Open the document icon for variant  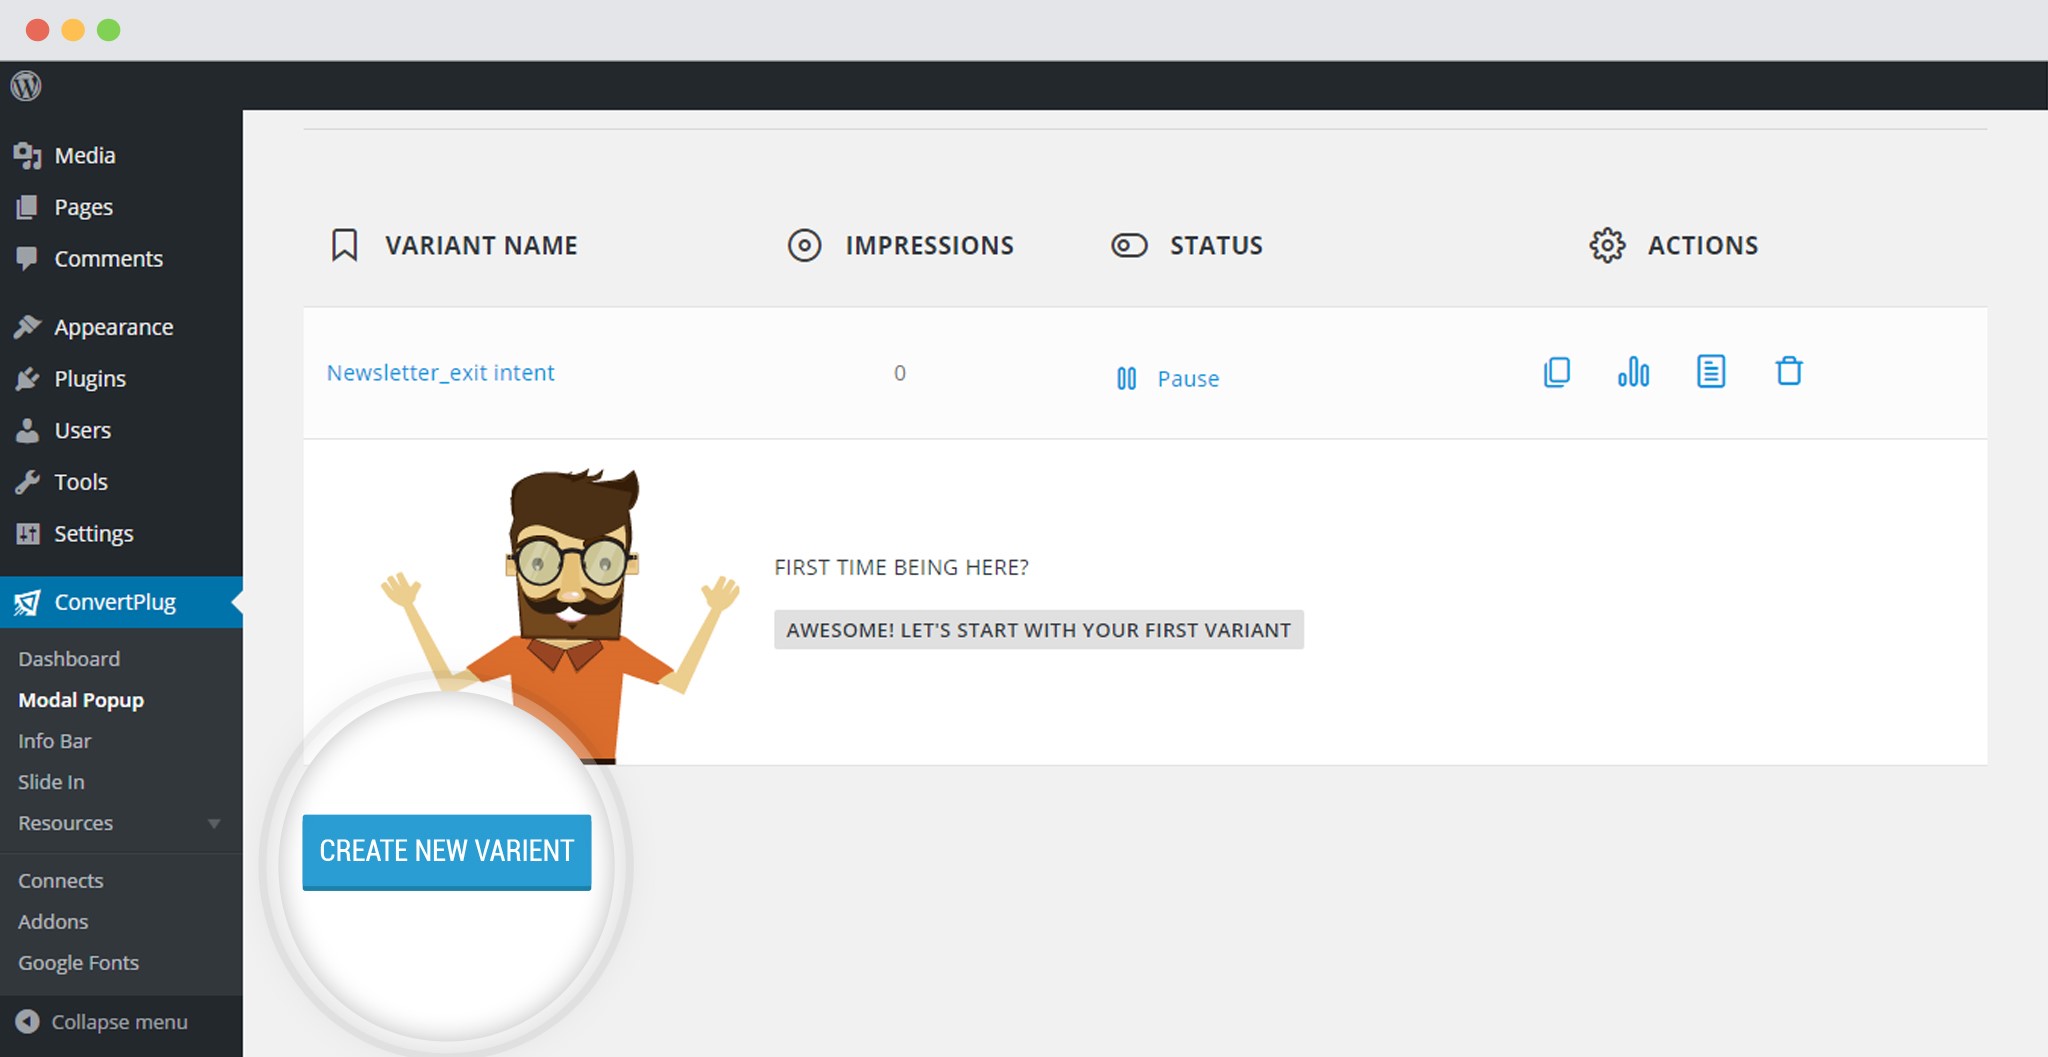coord(1711,372)
